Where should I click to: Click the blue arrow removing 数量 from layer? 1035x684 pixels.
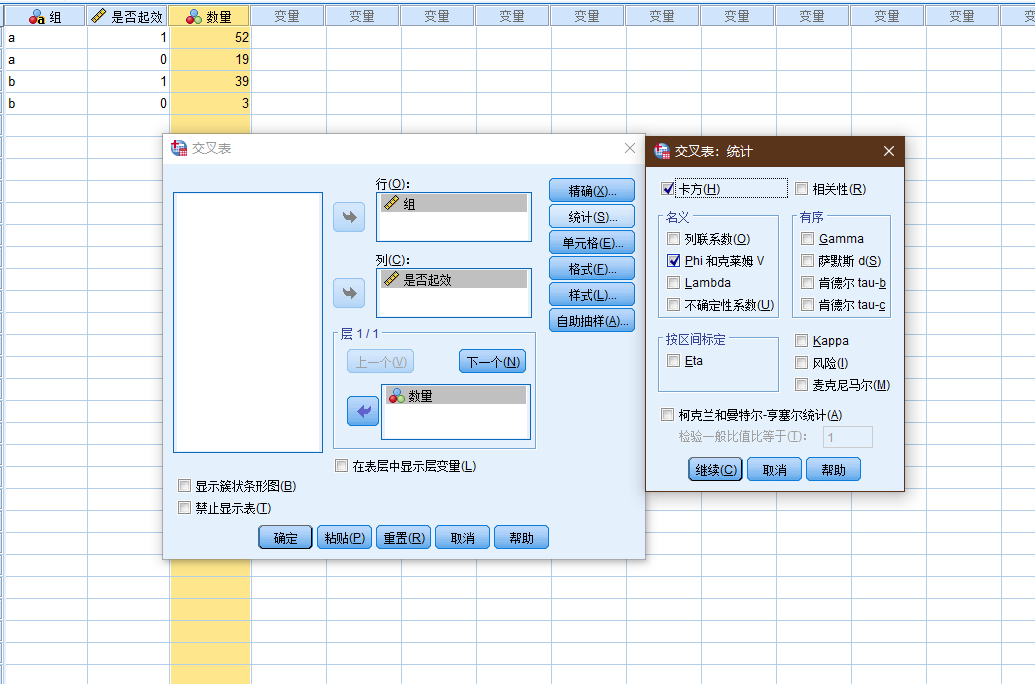363,411
